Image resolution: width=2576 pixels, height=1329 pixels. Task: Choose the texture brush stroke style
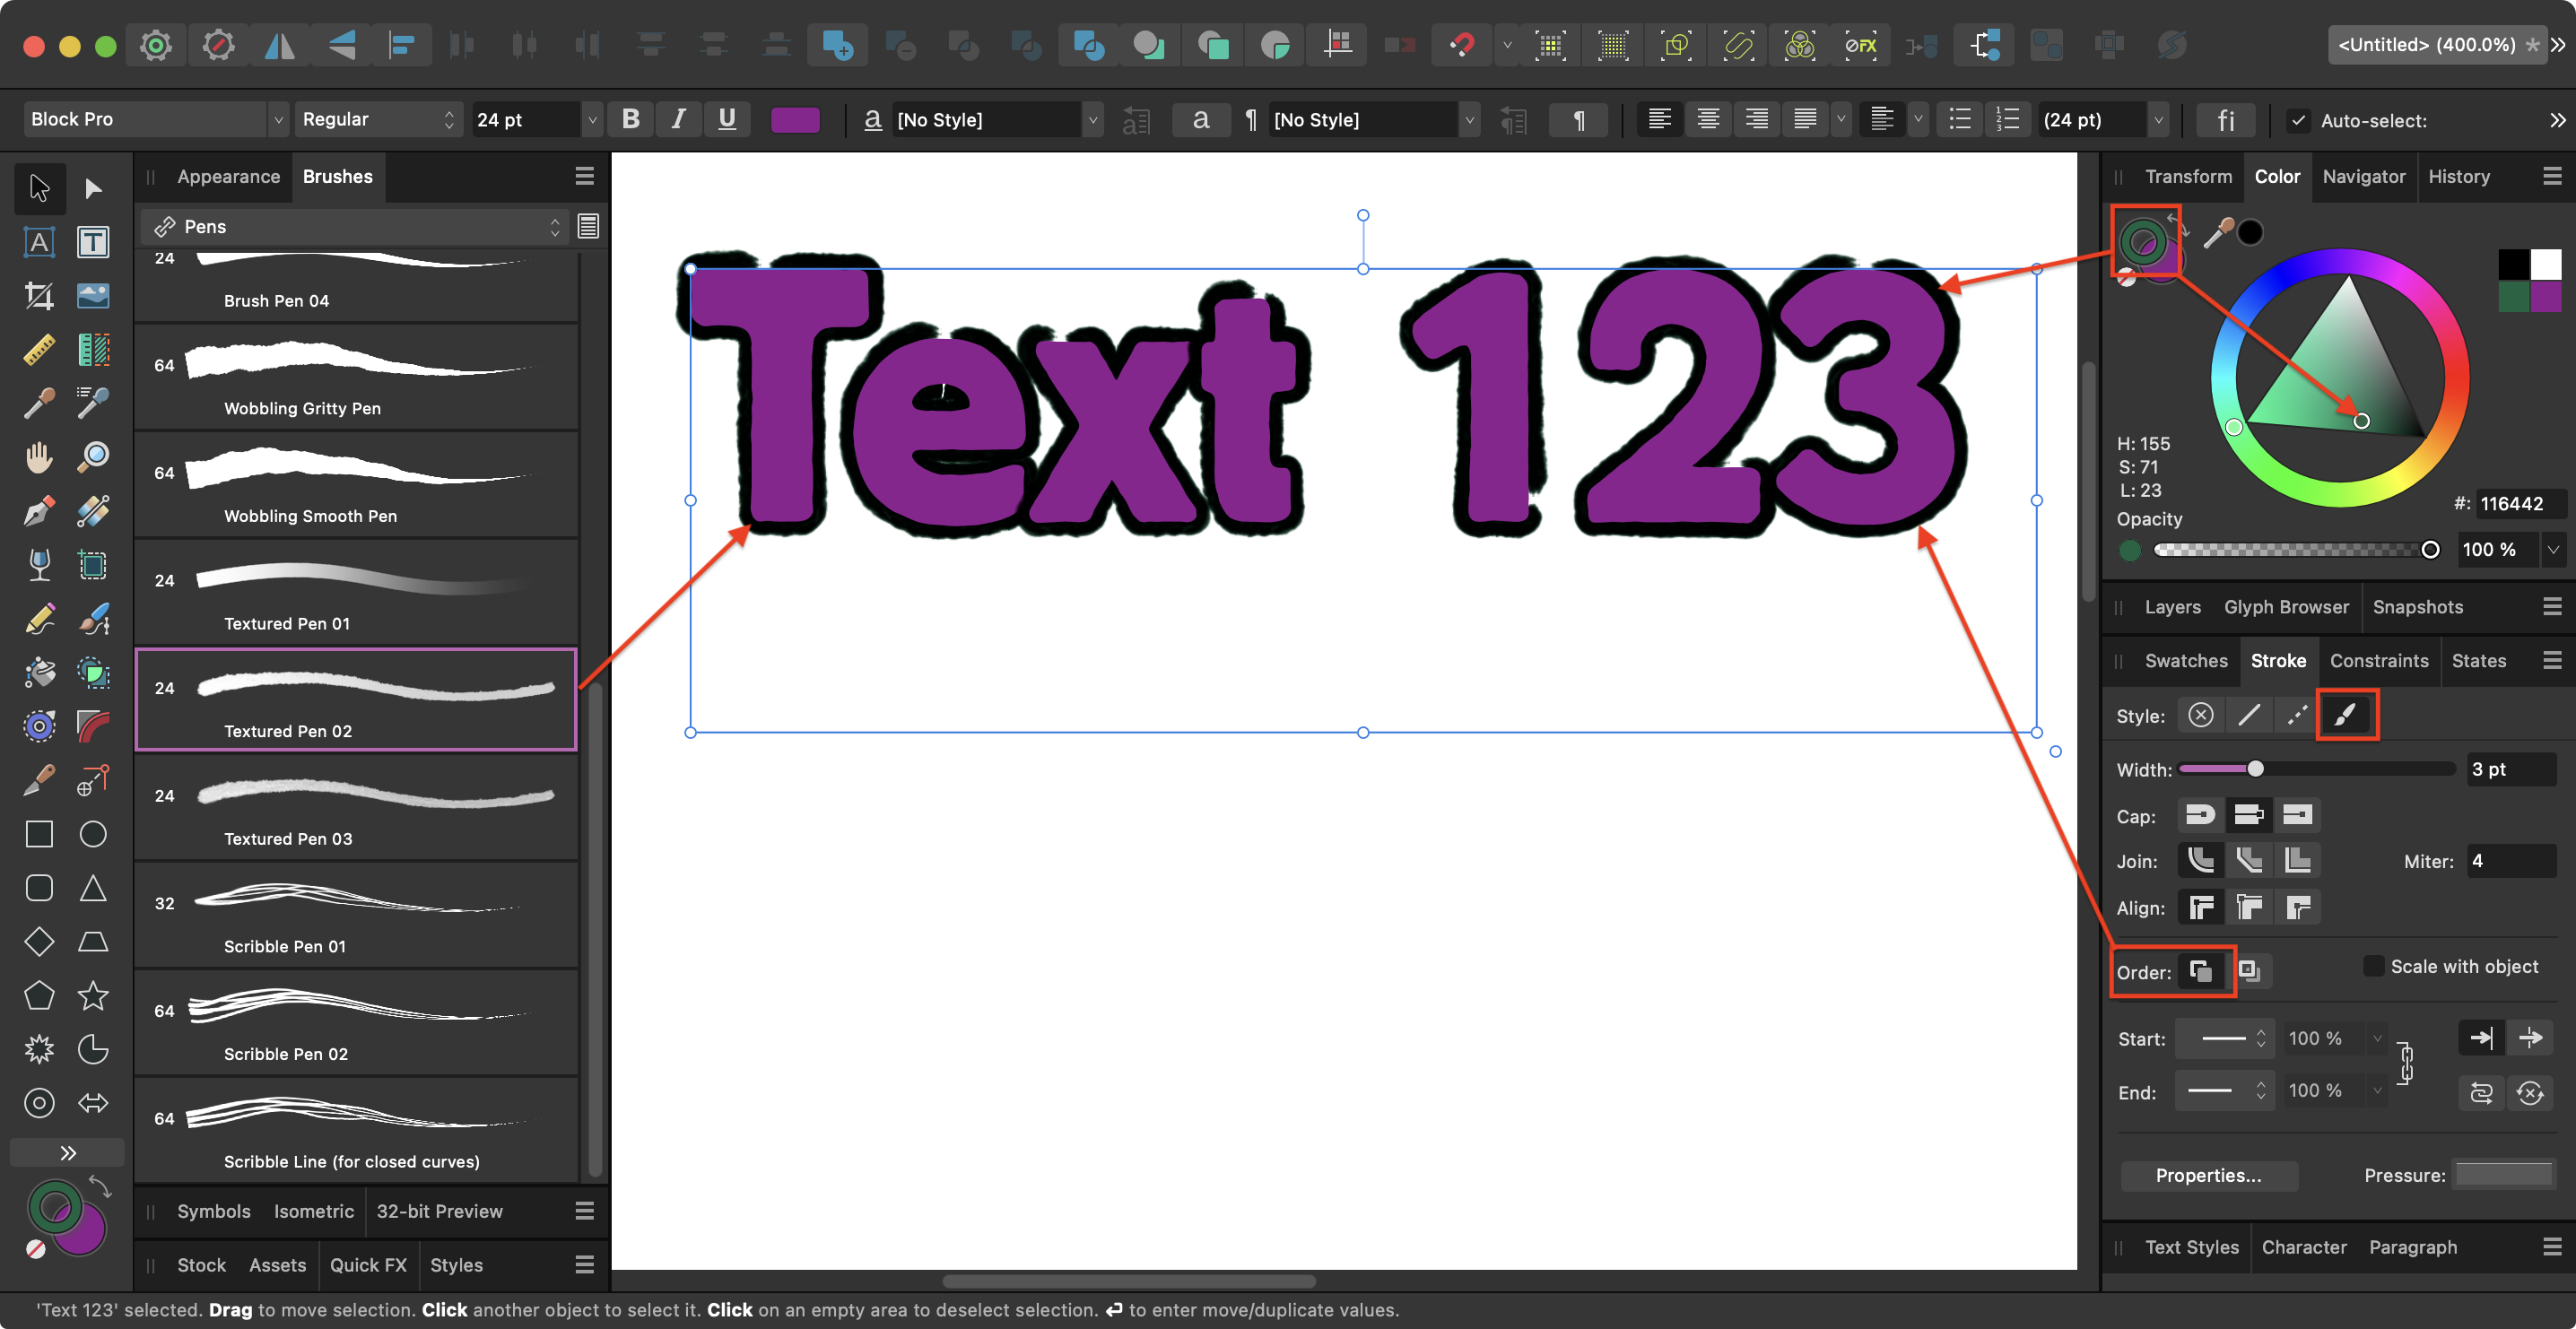point(2347,715)
